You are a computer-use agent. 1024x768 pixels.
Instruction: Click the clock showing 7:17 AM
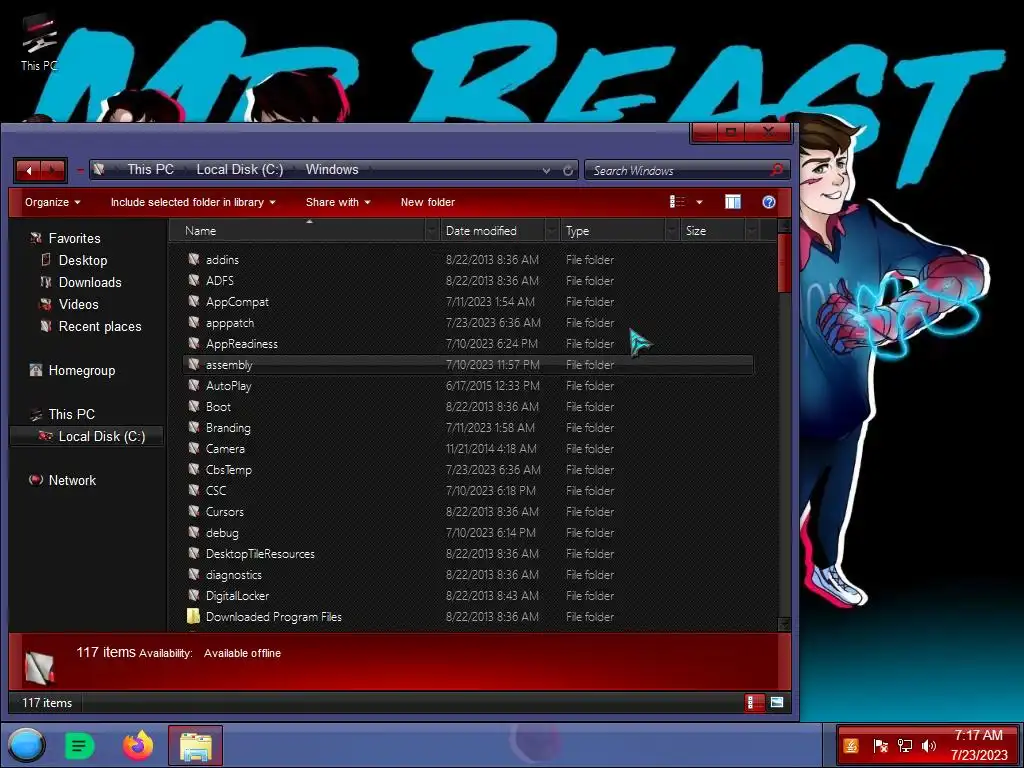coord(978,735)
